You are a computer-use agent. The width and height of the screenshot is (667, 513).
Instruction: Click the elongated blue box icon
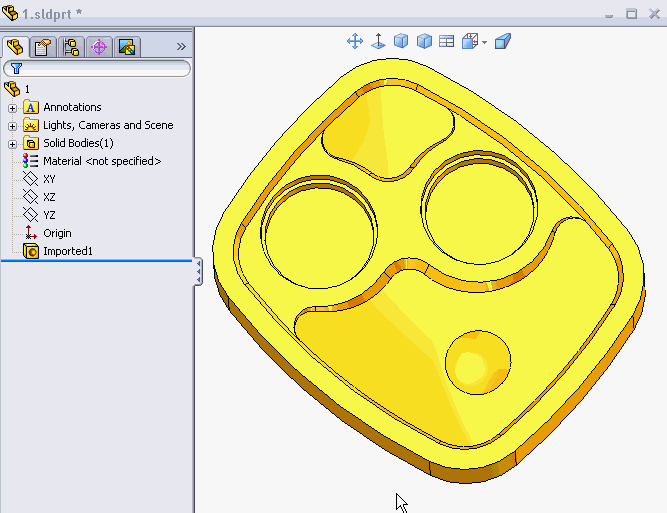503,41
